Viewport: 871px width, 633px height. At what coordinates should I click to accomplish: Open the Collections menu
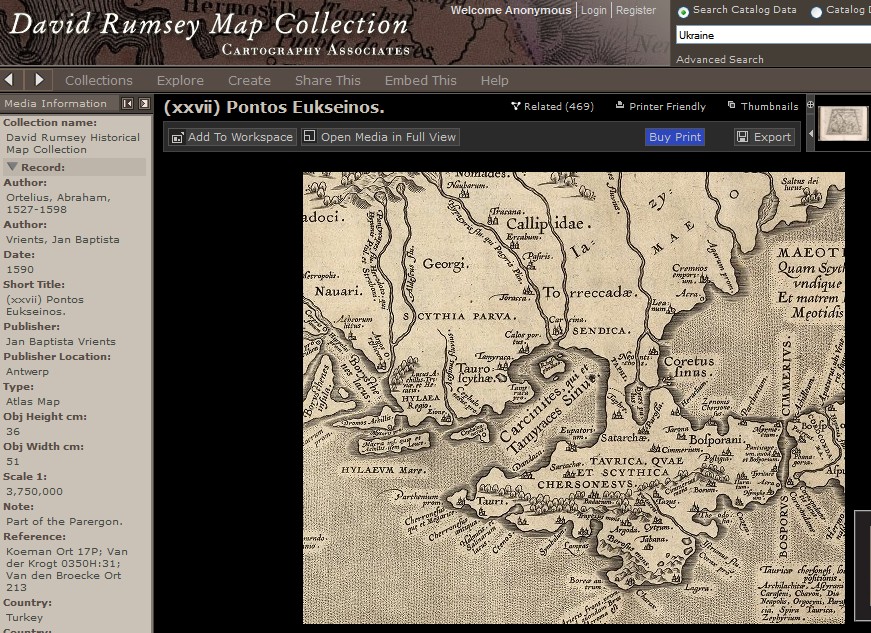point(98,80)
